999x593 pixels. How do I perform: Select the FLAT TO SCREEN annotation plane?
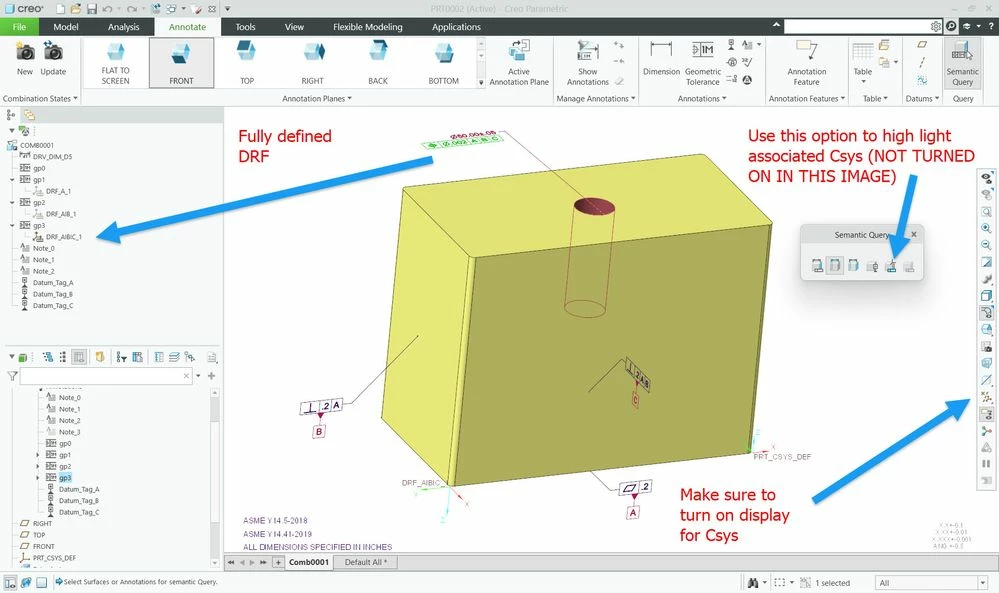[115, 62]
